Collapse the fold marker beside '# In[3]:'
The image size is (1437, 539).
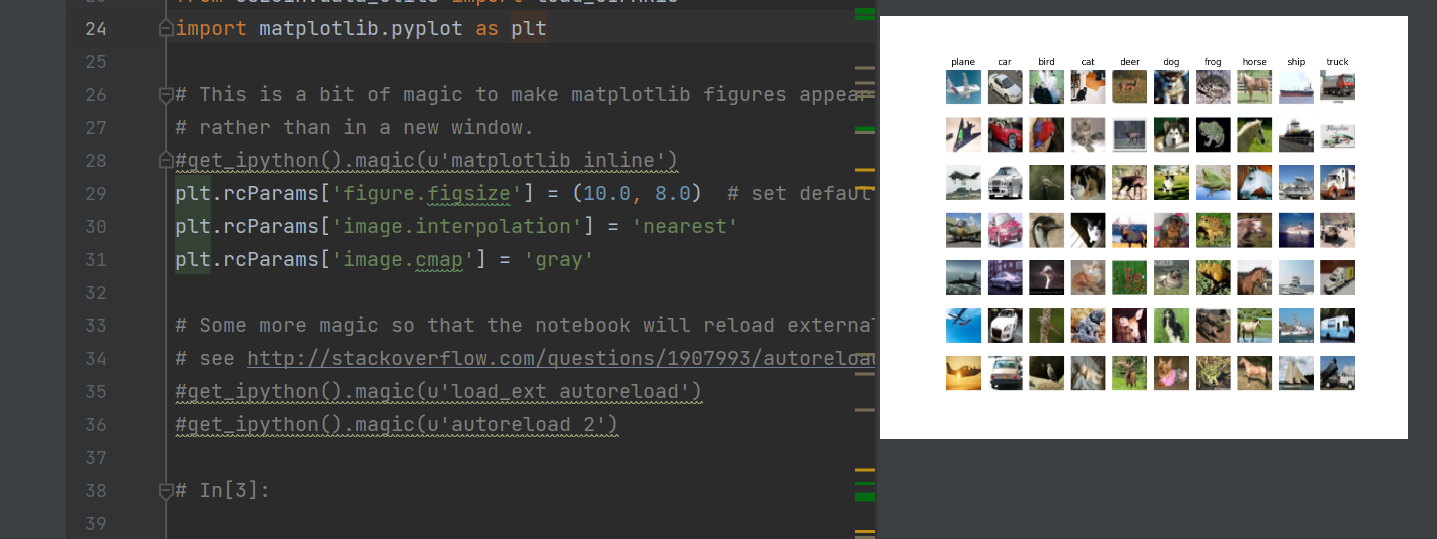(x=166, y=491)
